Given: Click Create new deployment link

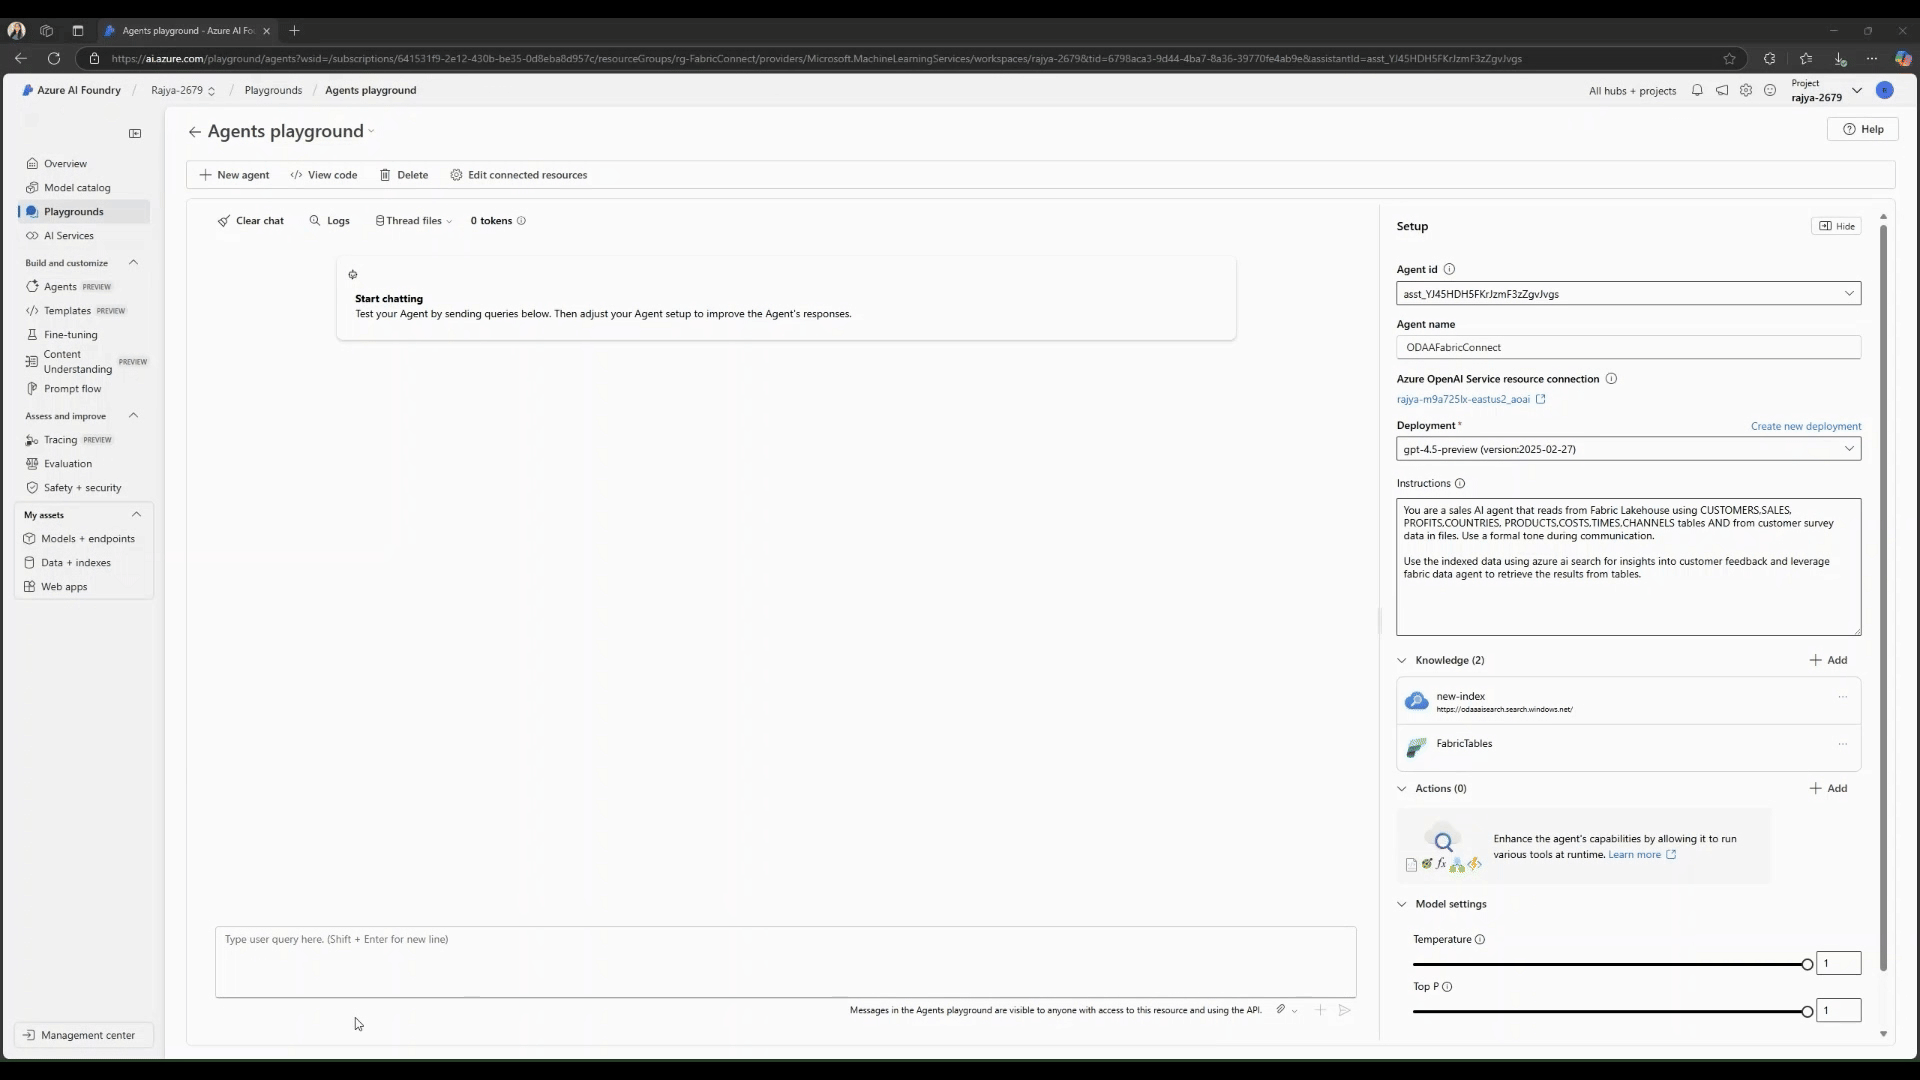Looking at the screenshot, I should tap(1806, 426).
